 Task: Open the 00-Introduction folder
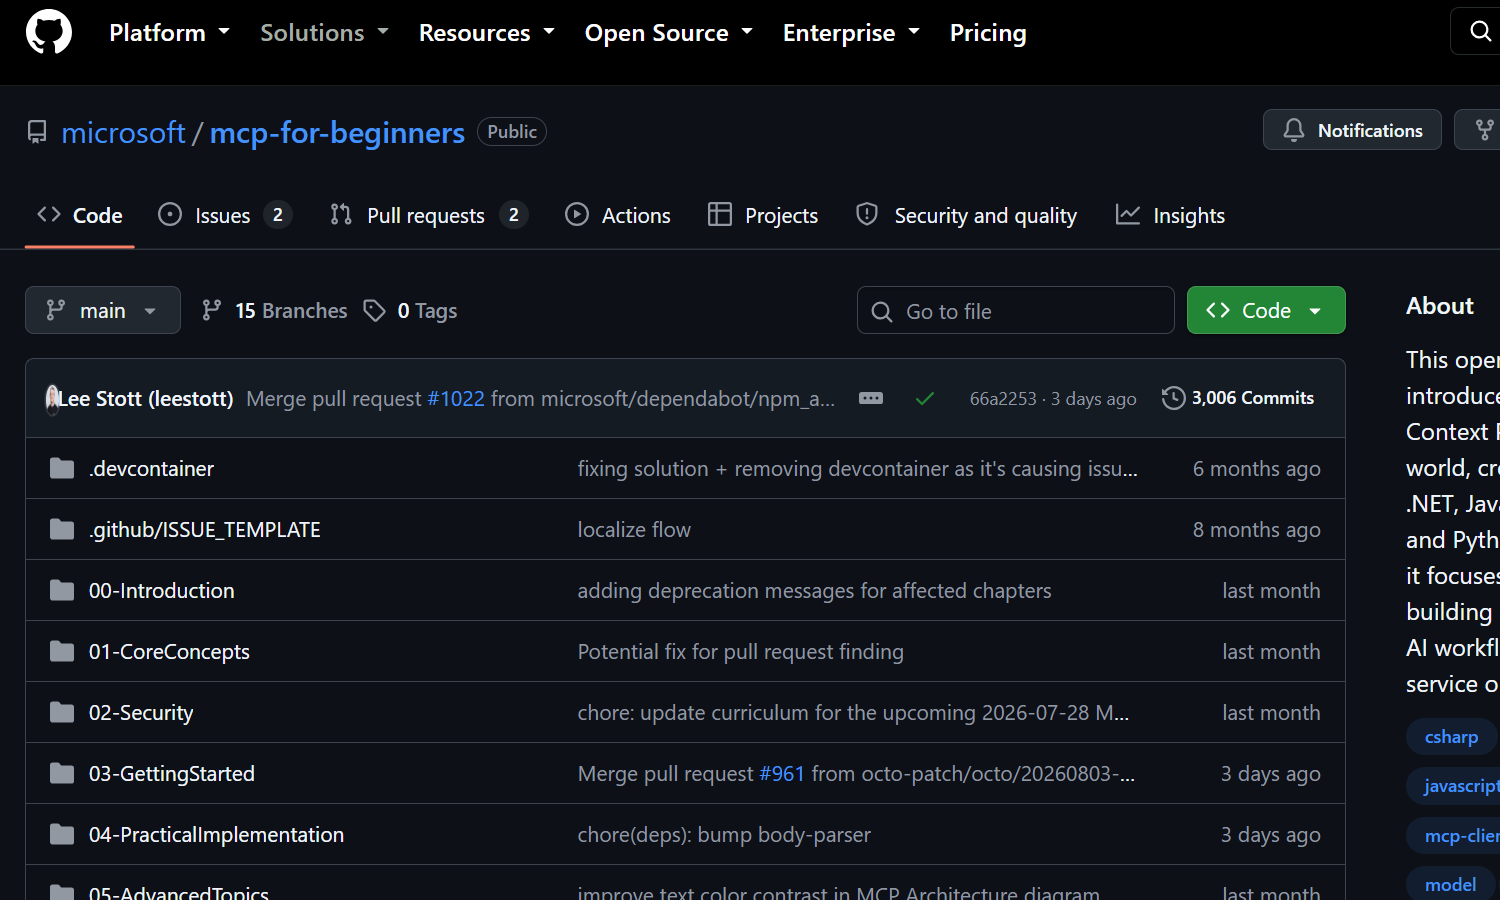tap(162, 590)
